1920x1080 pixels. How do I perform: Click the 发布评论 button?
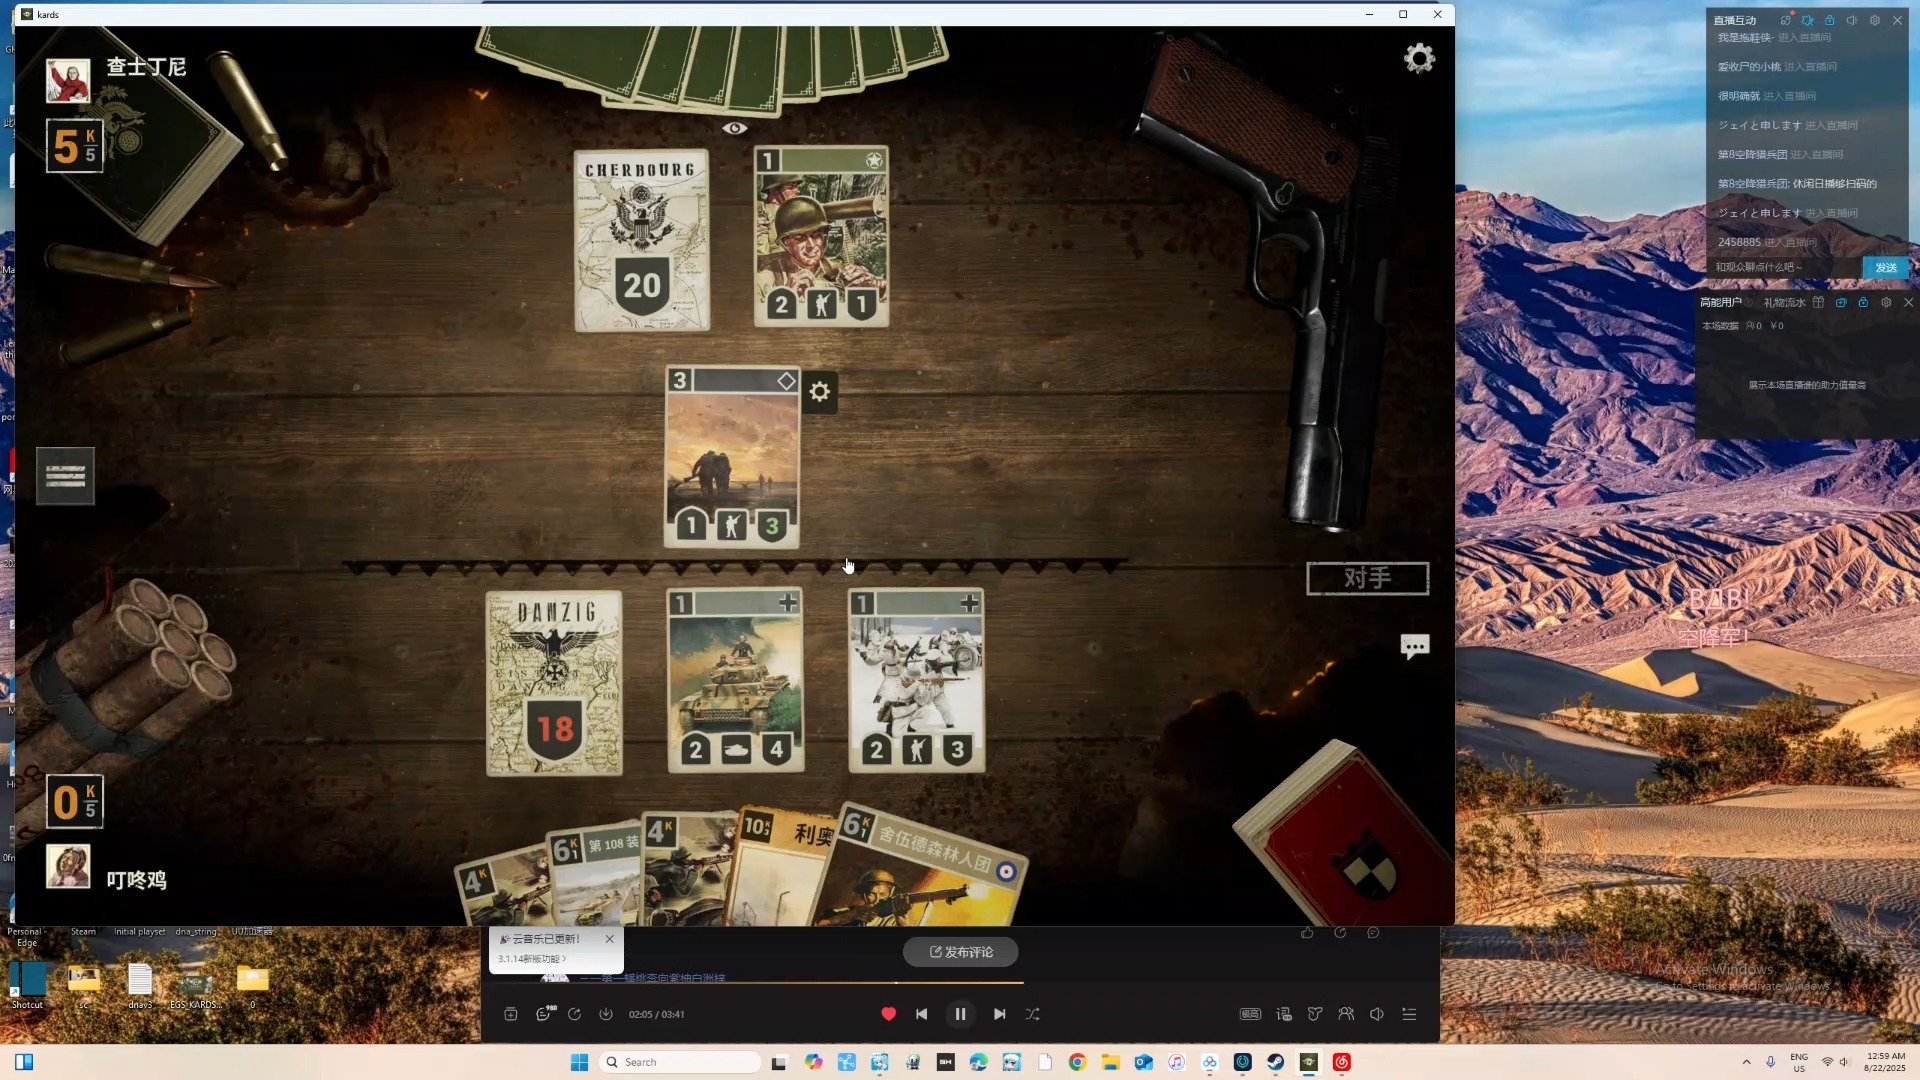point(961,952)
